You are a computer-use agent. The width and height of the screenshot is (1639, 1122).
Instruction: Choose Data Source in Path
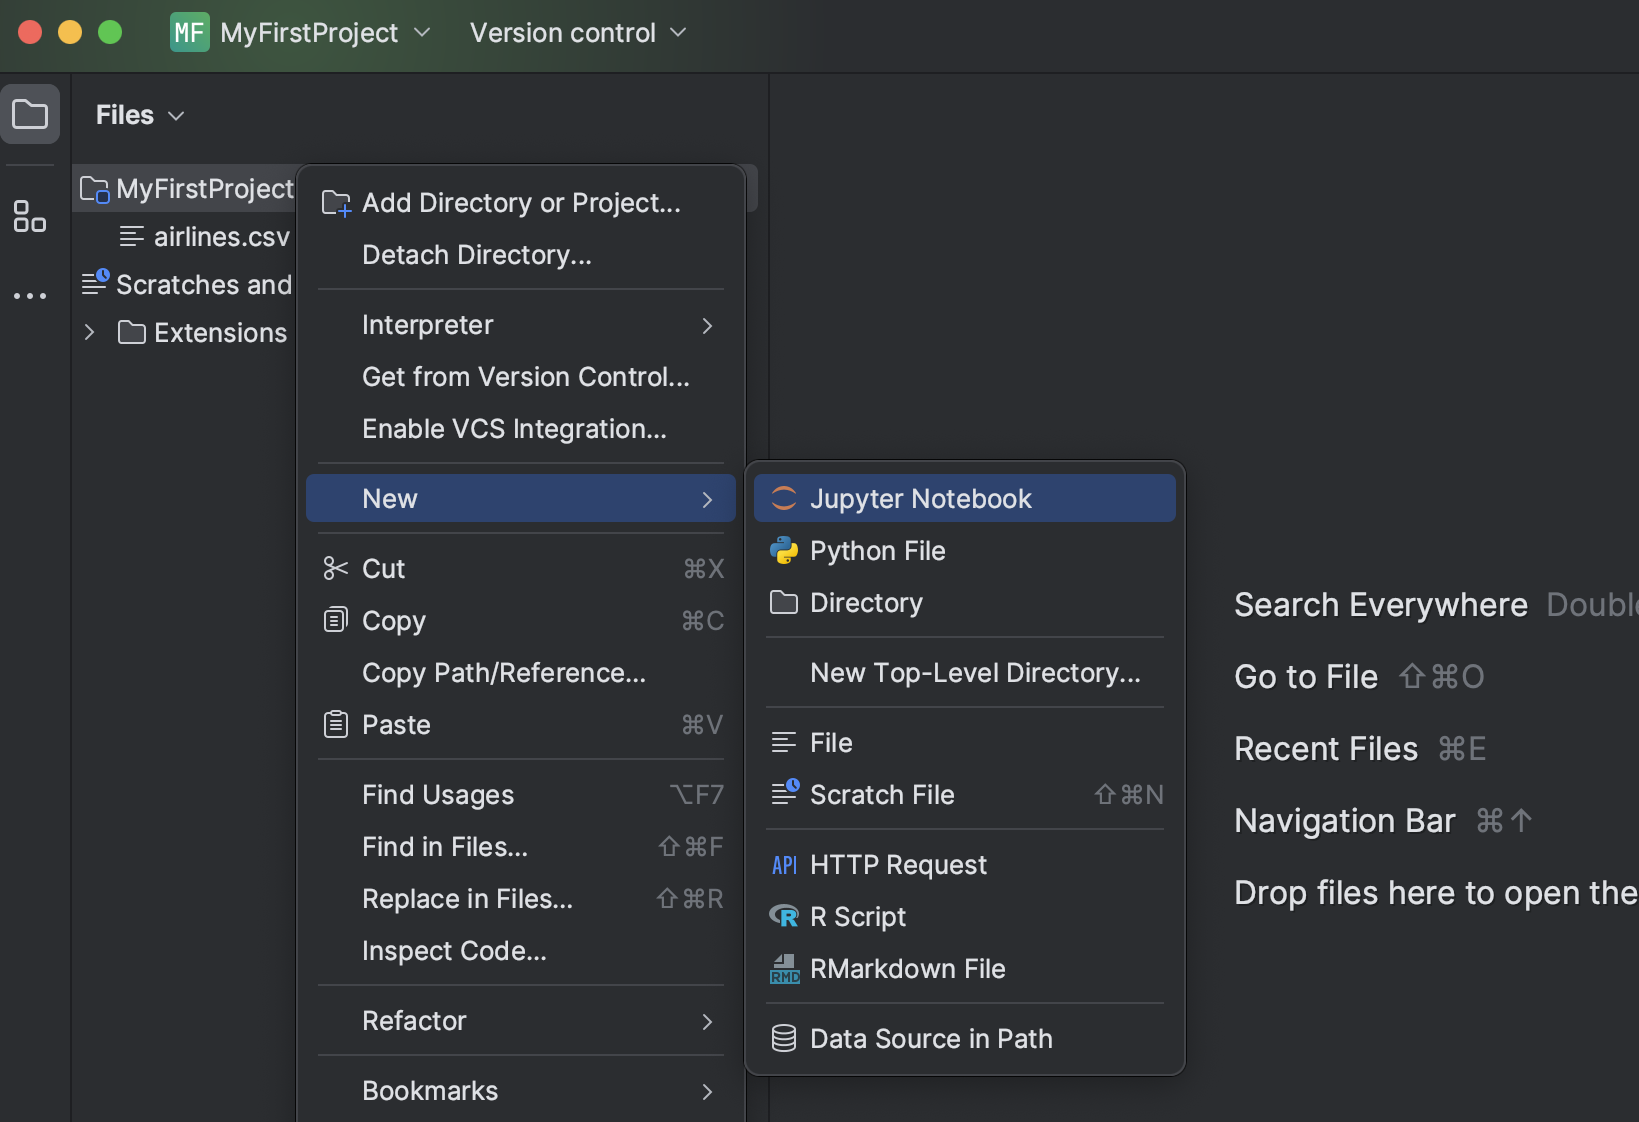tap(930, 1038)
